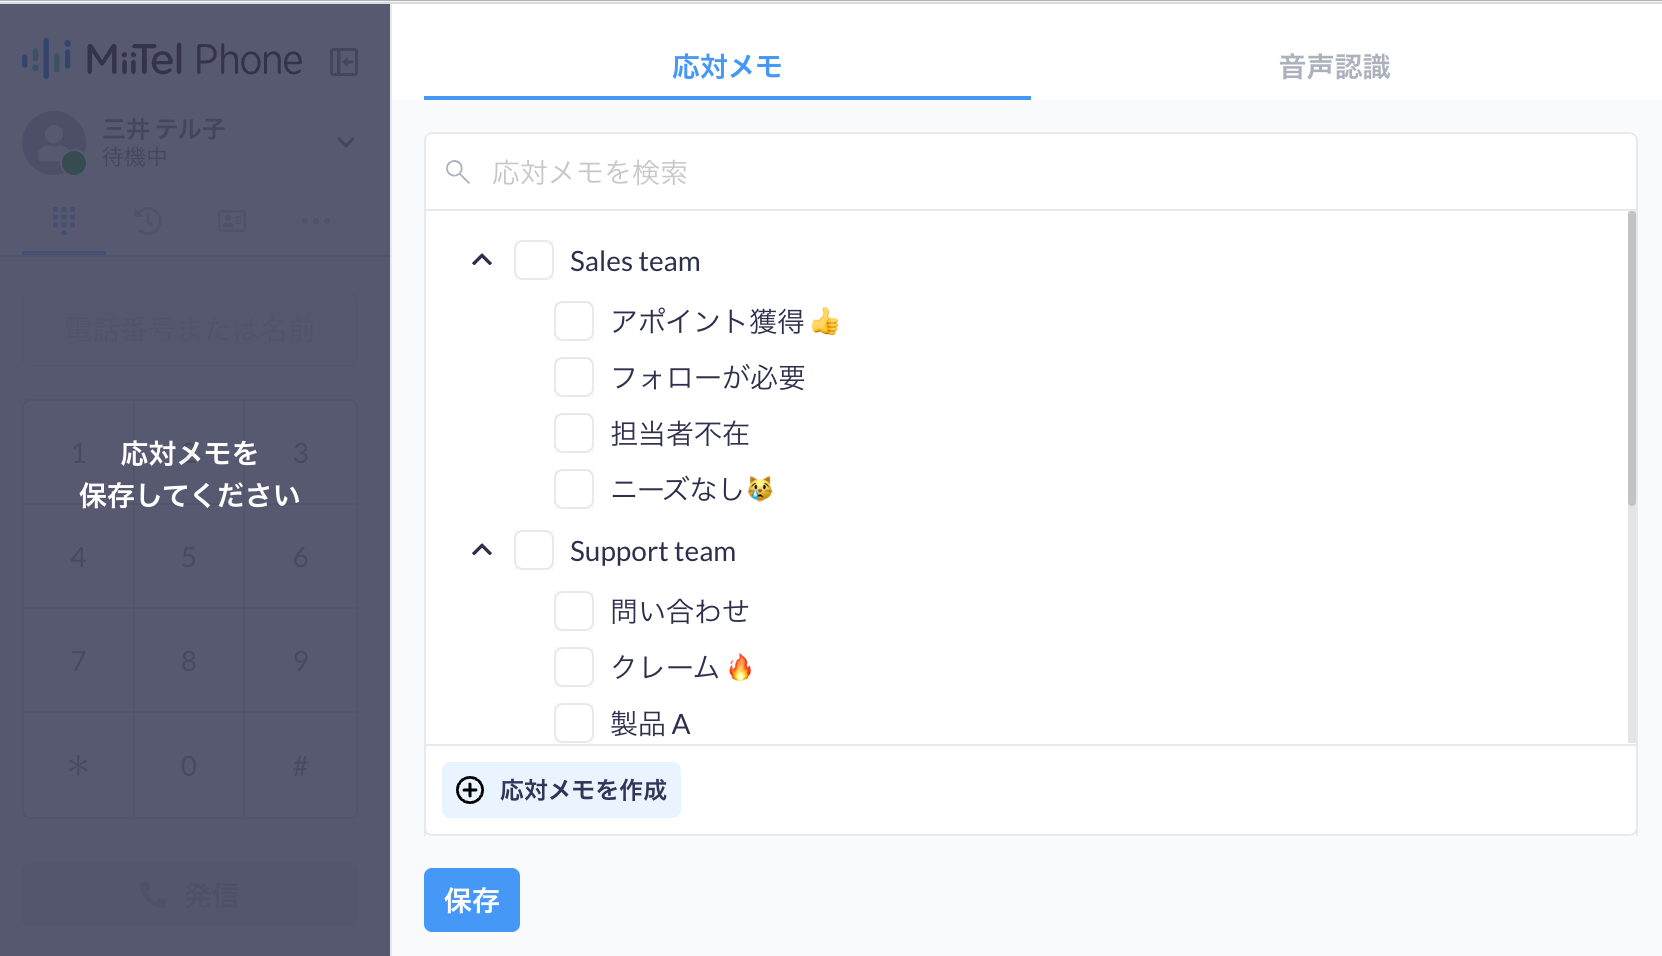
Task: Click dialpad key 8
Action: coord(189,661)
